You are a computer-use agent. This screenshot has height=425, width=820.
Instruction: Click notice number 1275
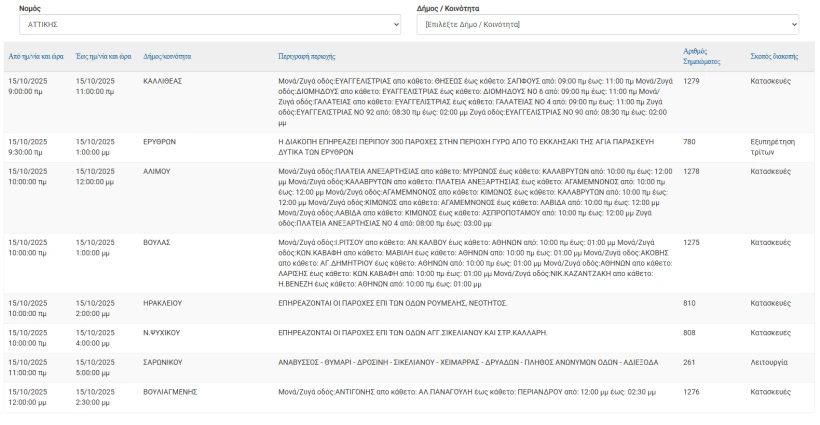[x=691, y=243]
